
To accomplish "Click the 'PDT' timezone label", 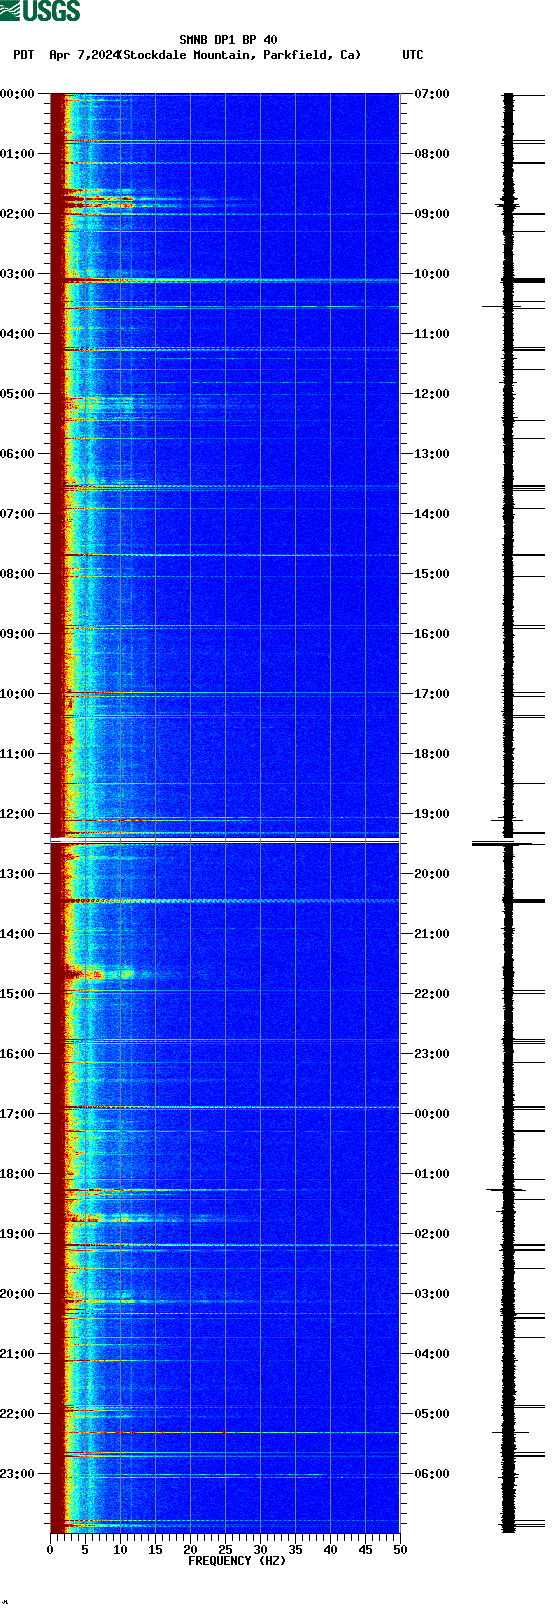I will [x=24, y=56].
